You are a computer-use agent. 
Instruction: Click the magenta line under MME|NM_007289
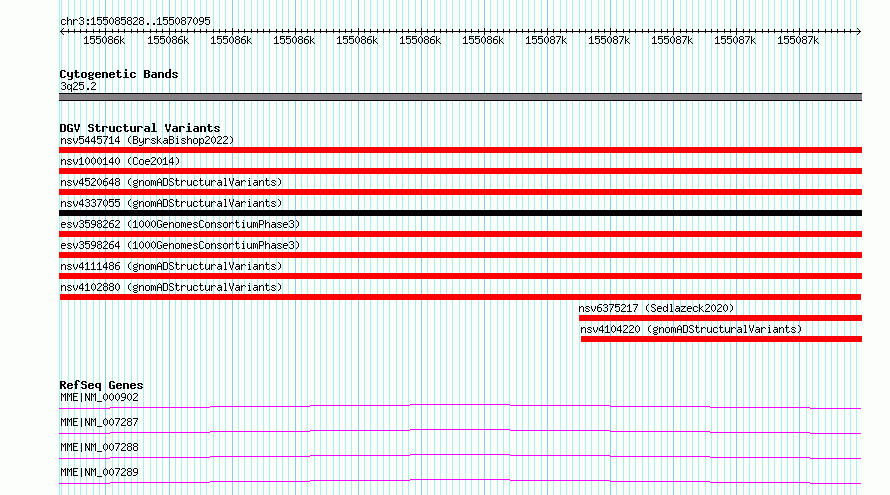tap(460, 481)
